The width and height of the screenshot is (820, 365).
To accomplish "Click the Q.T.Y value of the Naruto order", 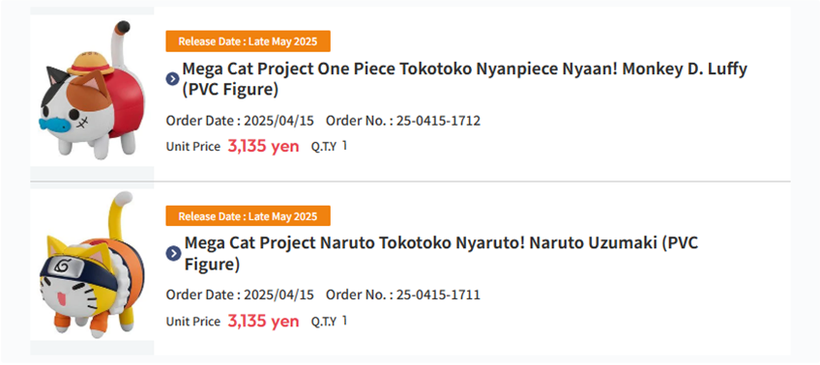I will 345,320.
